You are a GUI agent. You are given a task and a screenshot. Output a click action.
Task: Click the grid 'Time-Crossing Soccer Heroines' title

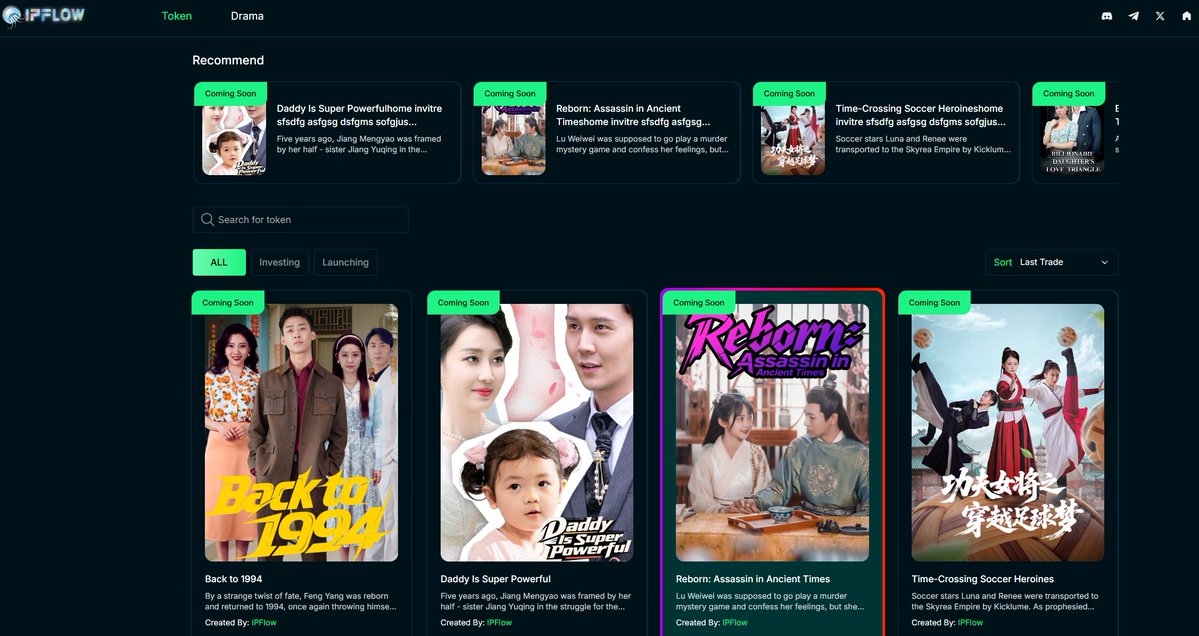coord(983,579)
